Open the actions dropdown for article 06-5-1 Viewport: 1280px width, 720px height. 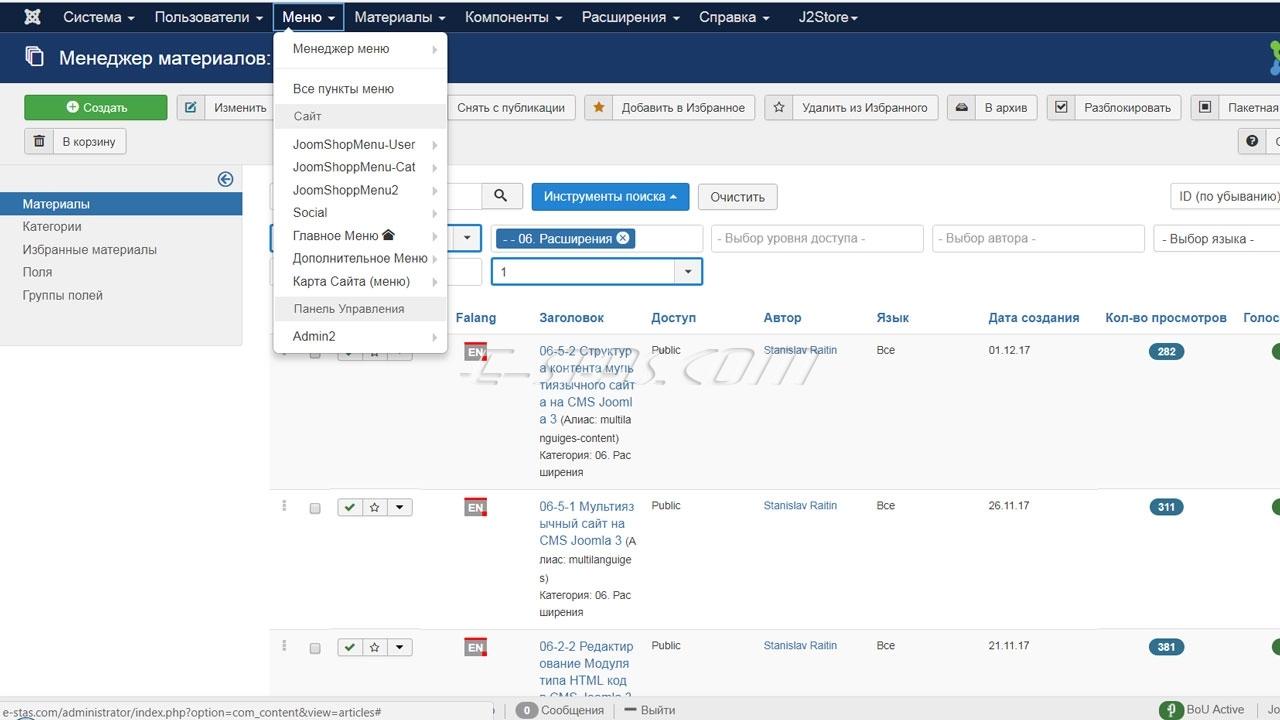point(400,507)
